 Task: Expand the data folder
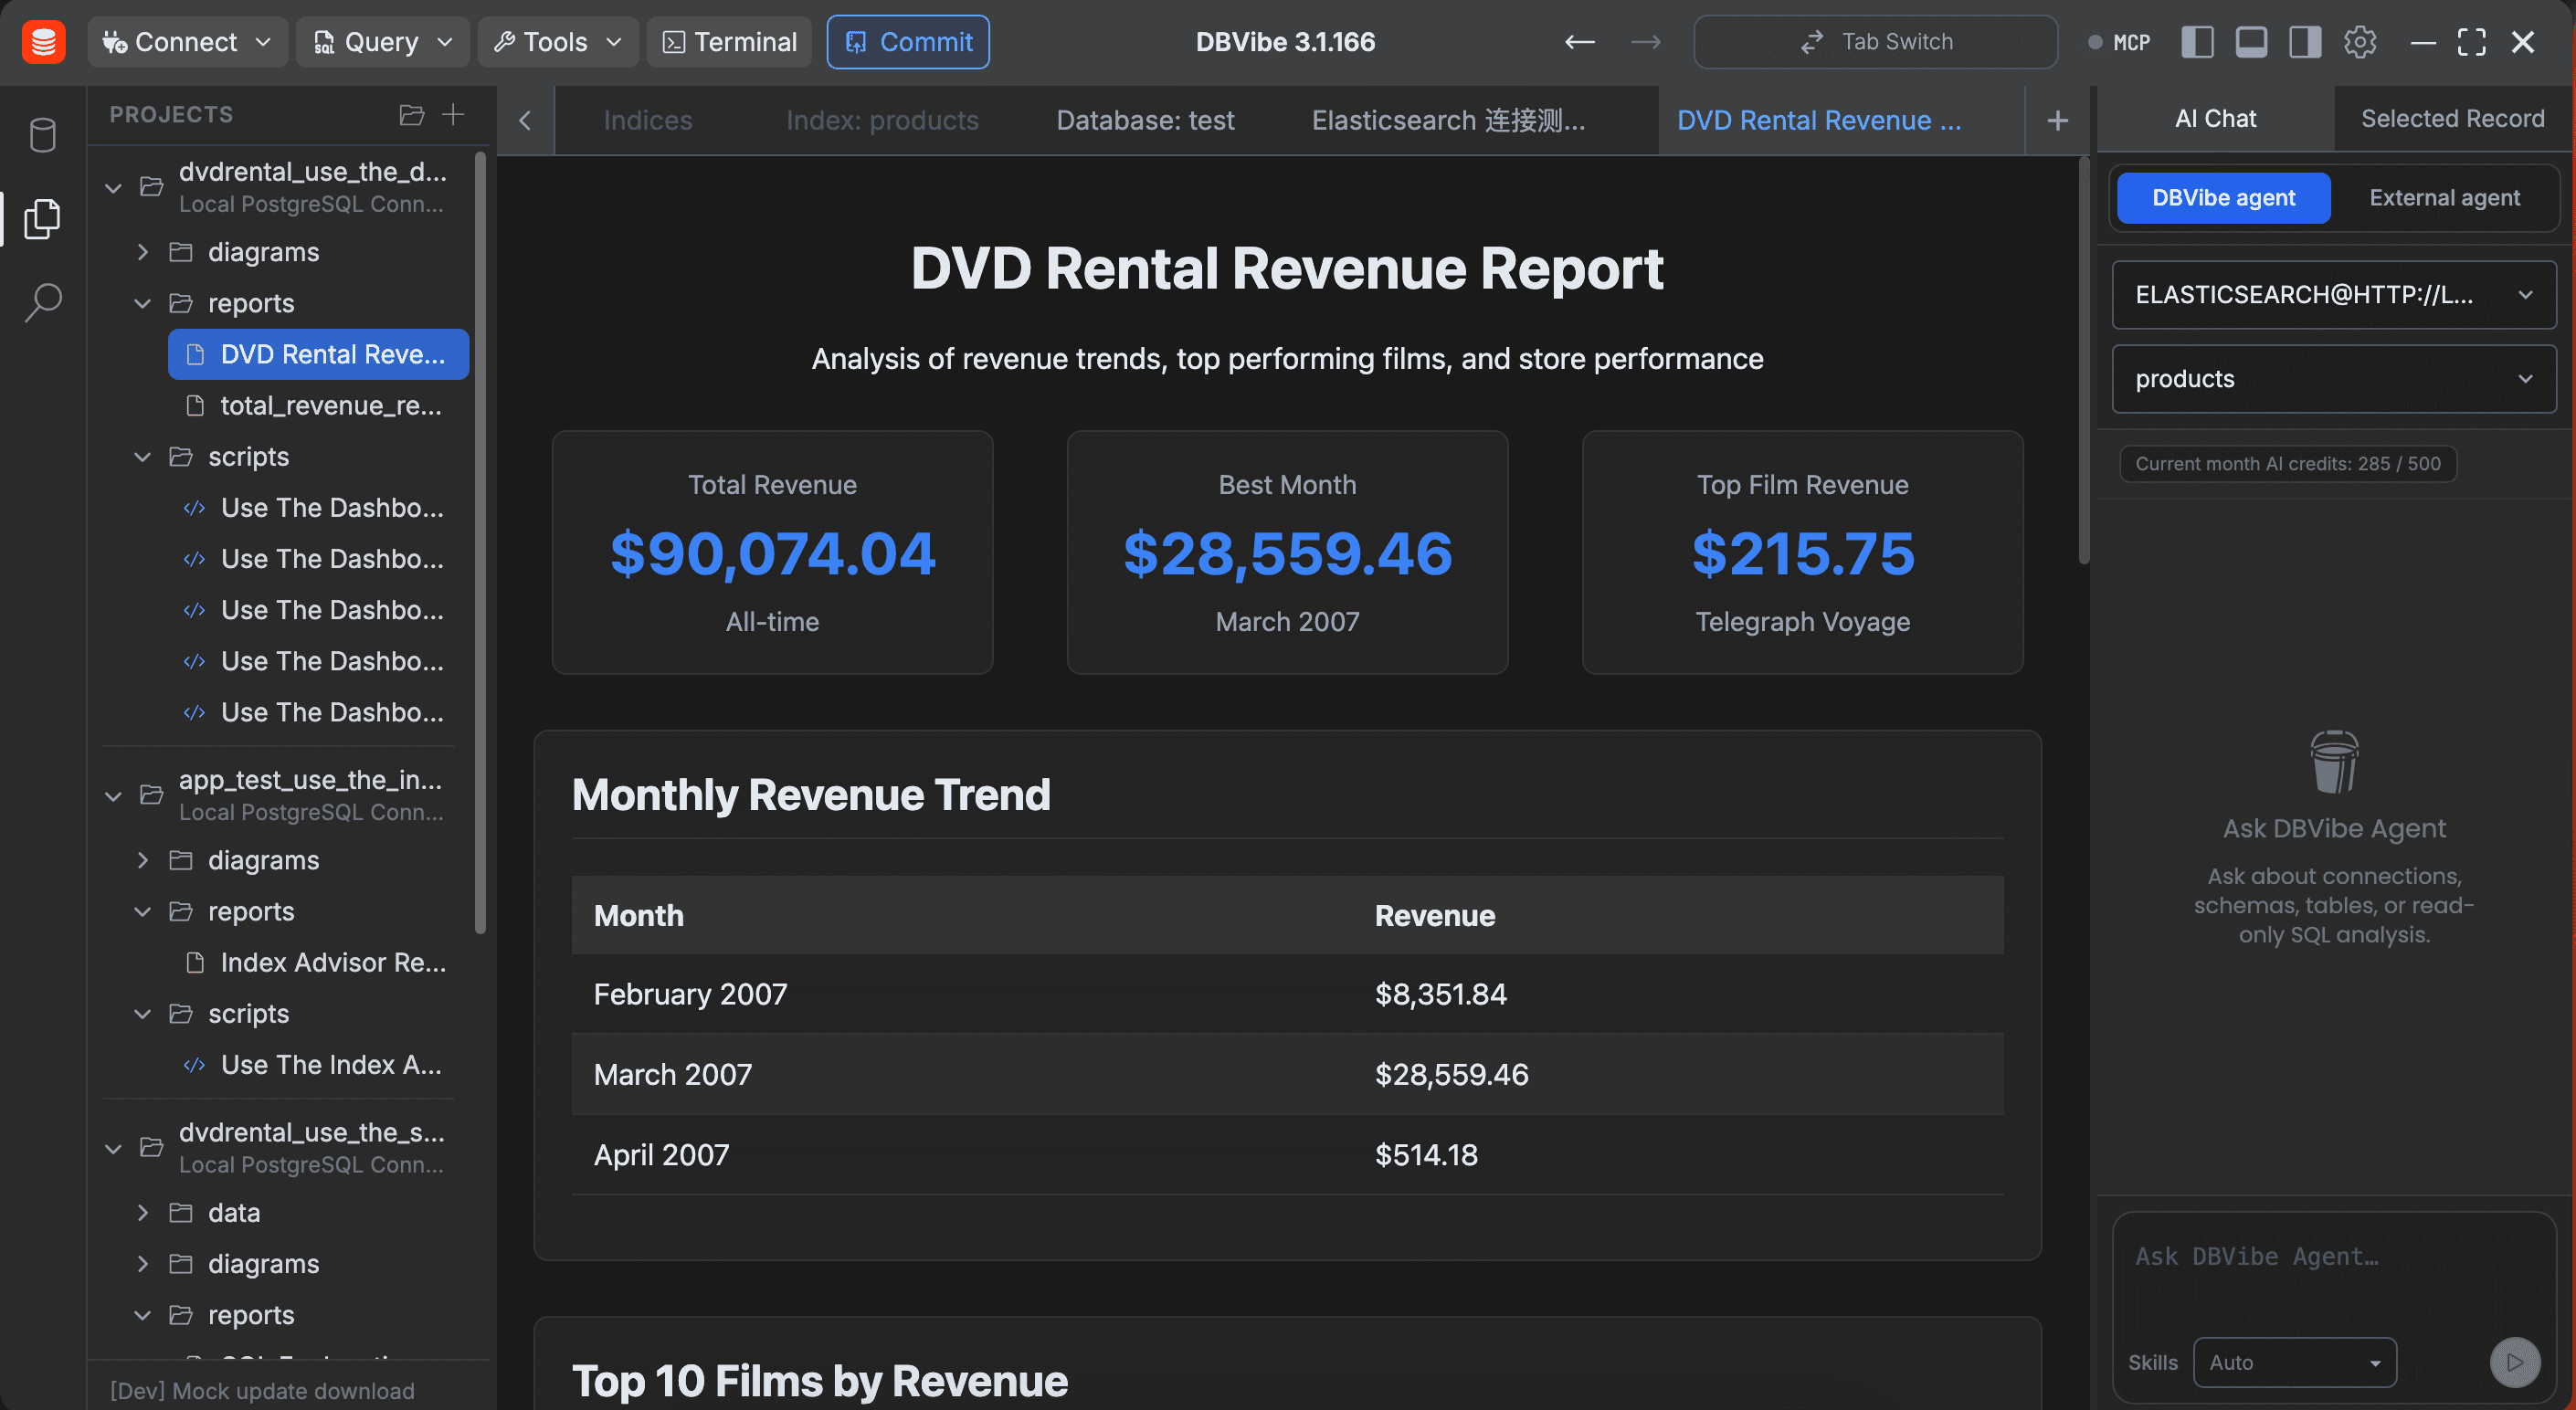[143, 1212]
